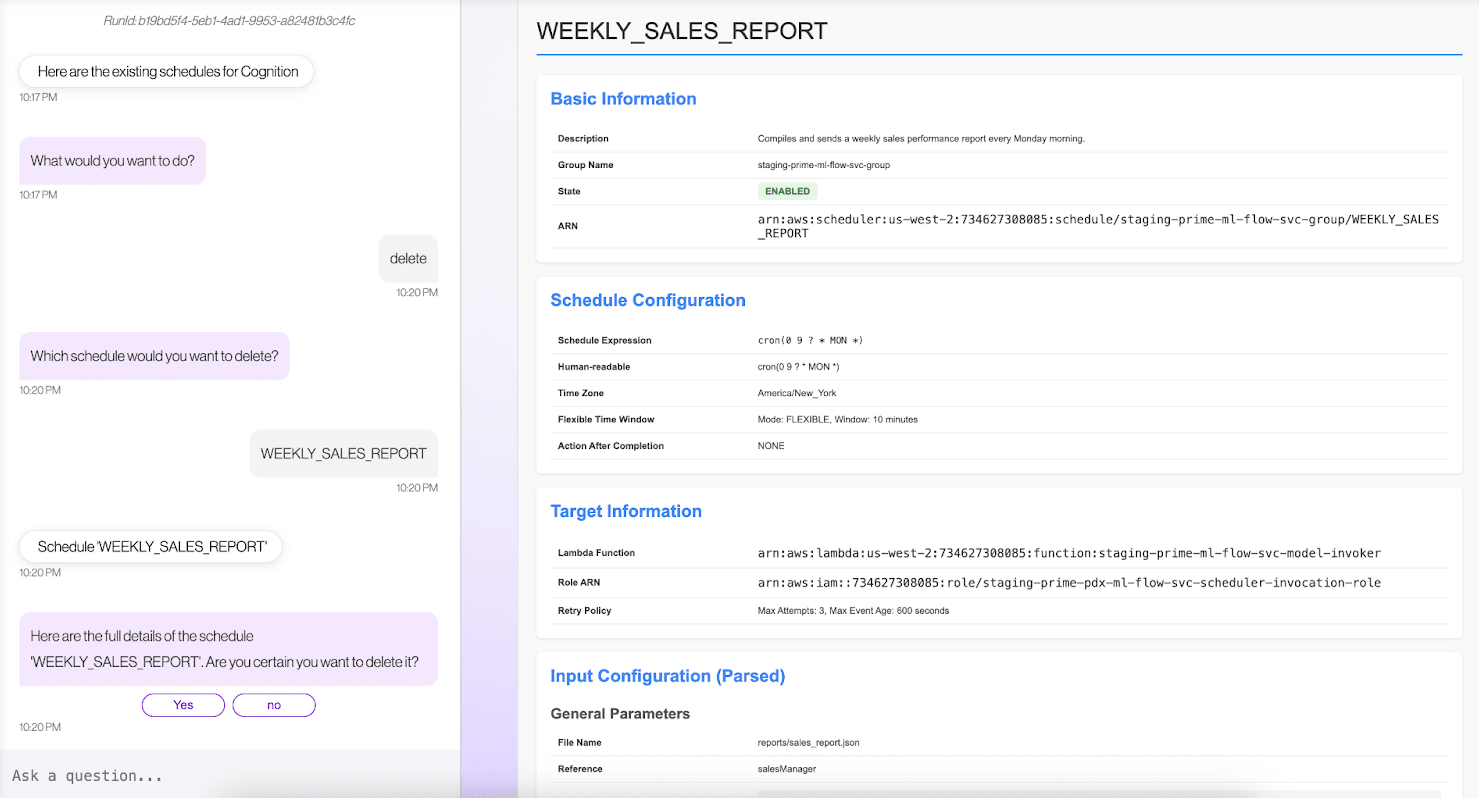Select the Time Zone row label

581,393
